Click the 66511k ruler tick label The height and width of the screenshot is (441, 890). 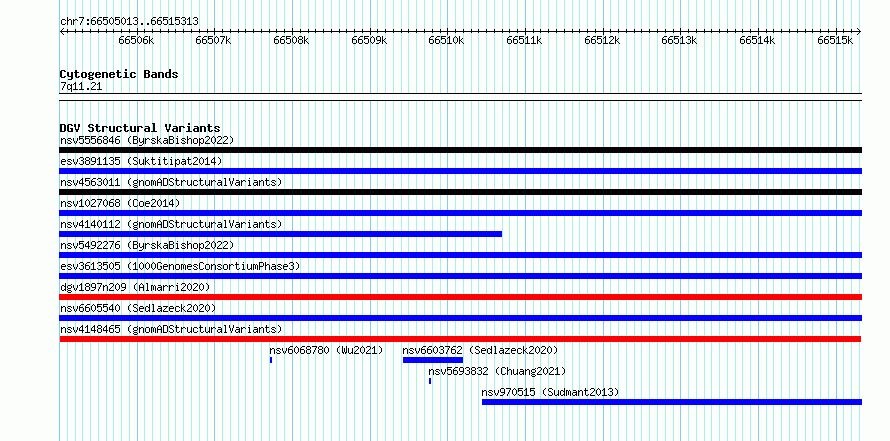pos(524,40)
